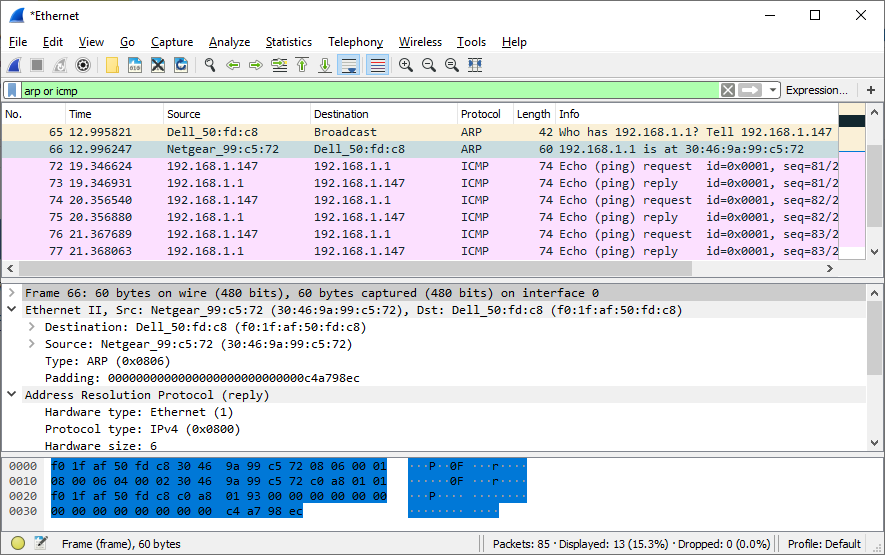Image resolution: width=885 pixels, height=555 pixels.
Task: Go back with green left arrow
Action: [233, 65]
